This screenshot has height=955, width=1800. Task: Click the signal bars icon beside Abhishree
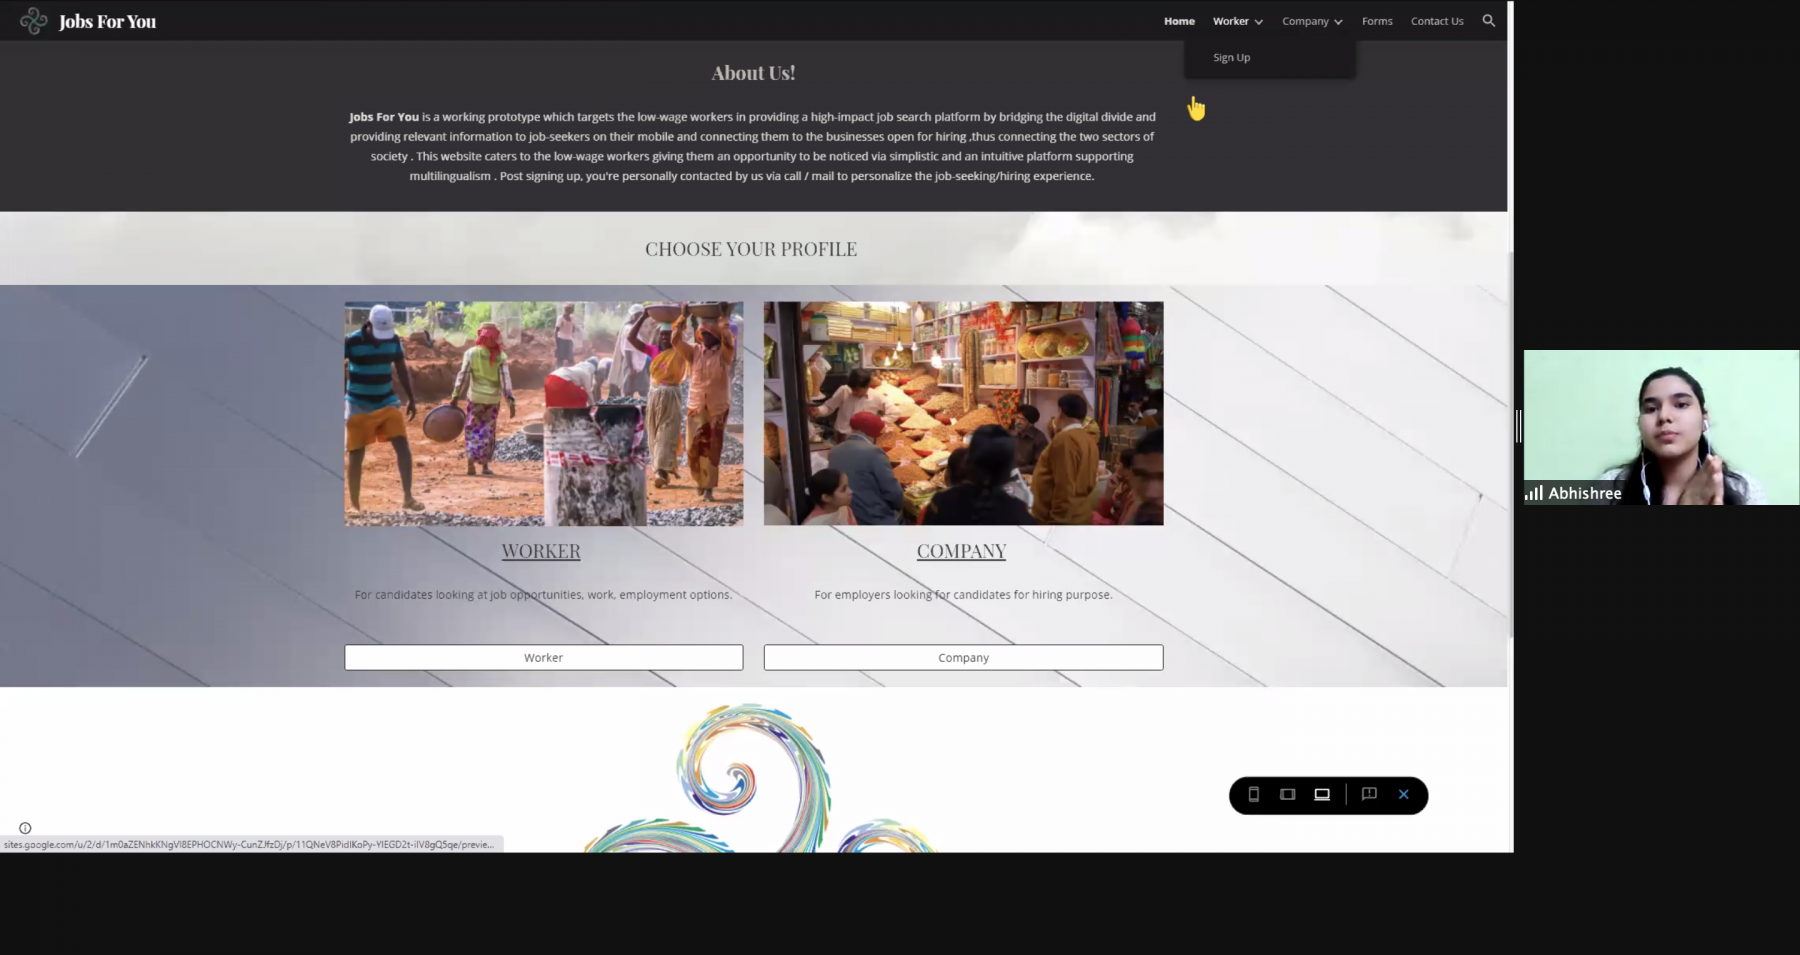tap(1533, 493)
